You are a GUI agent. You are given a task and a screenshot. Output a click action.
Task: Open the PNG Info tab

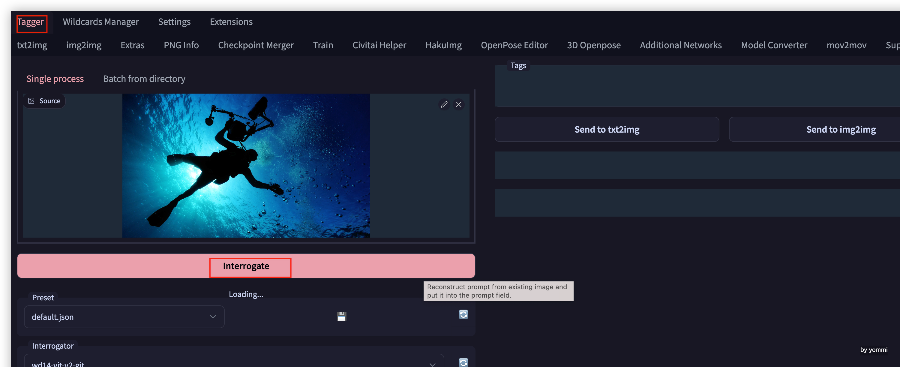tap(181, 45)
